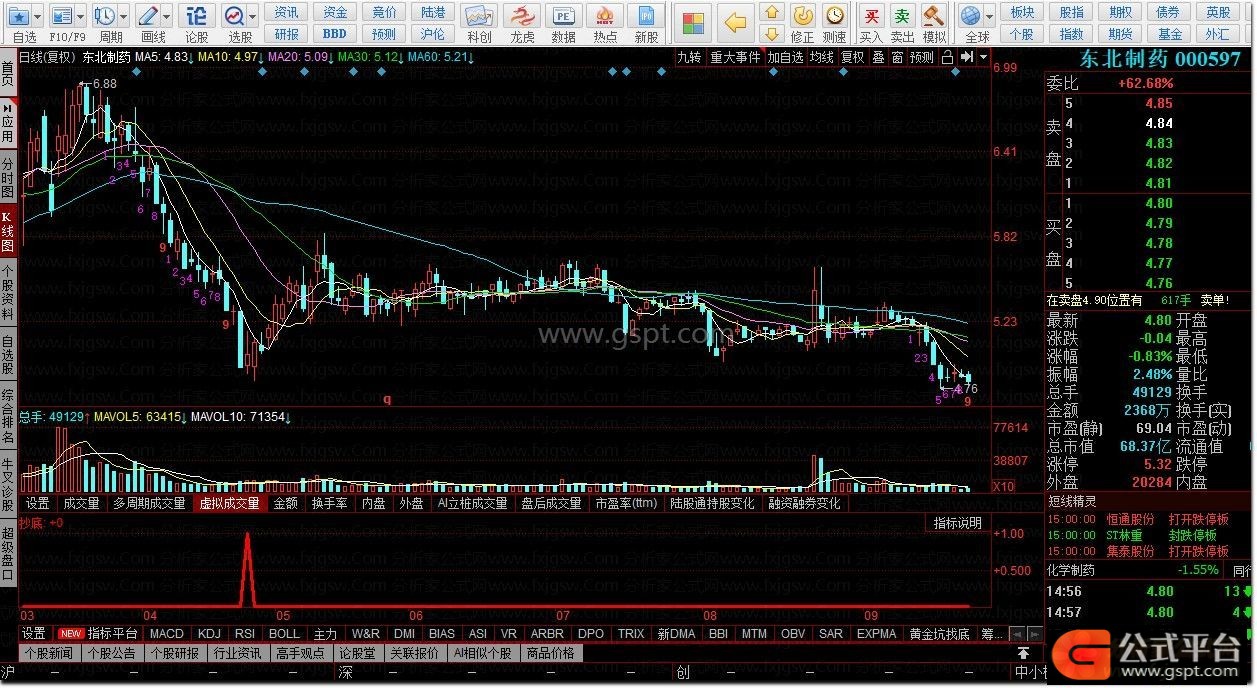Click the 修正 refresh icon
Viewport: 1257px width, 688px height.
click(x=802, y=16)
